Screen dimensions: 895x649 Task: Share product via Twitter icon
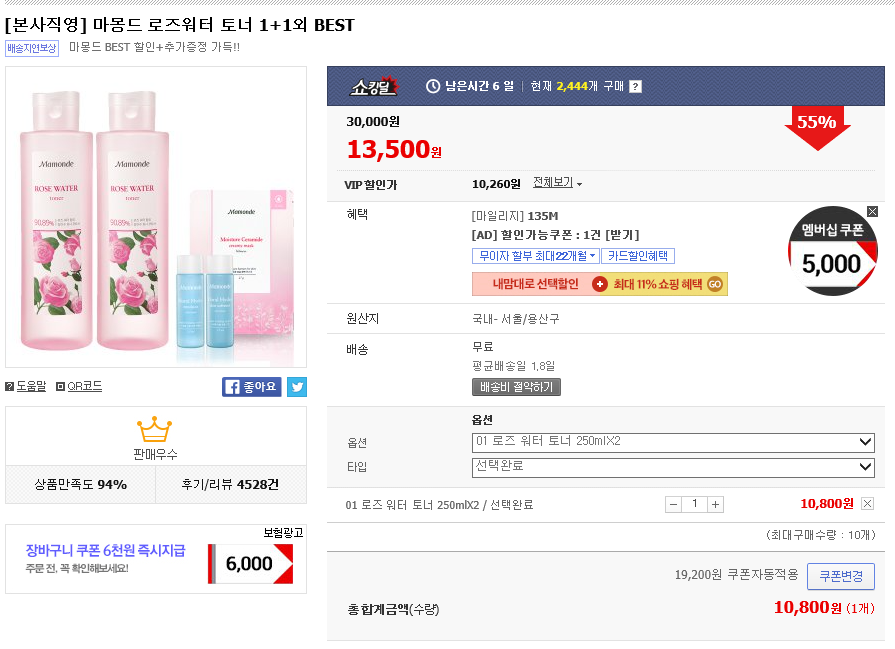[x=297, y=387]
